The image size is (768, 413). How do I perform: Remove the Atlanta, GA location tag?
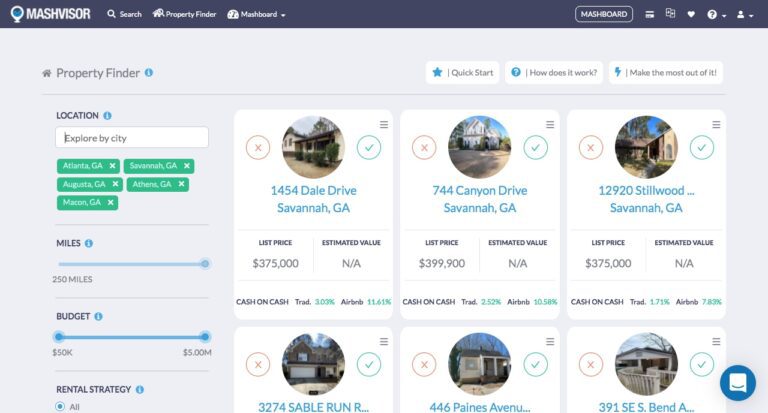tap(113, 166)
